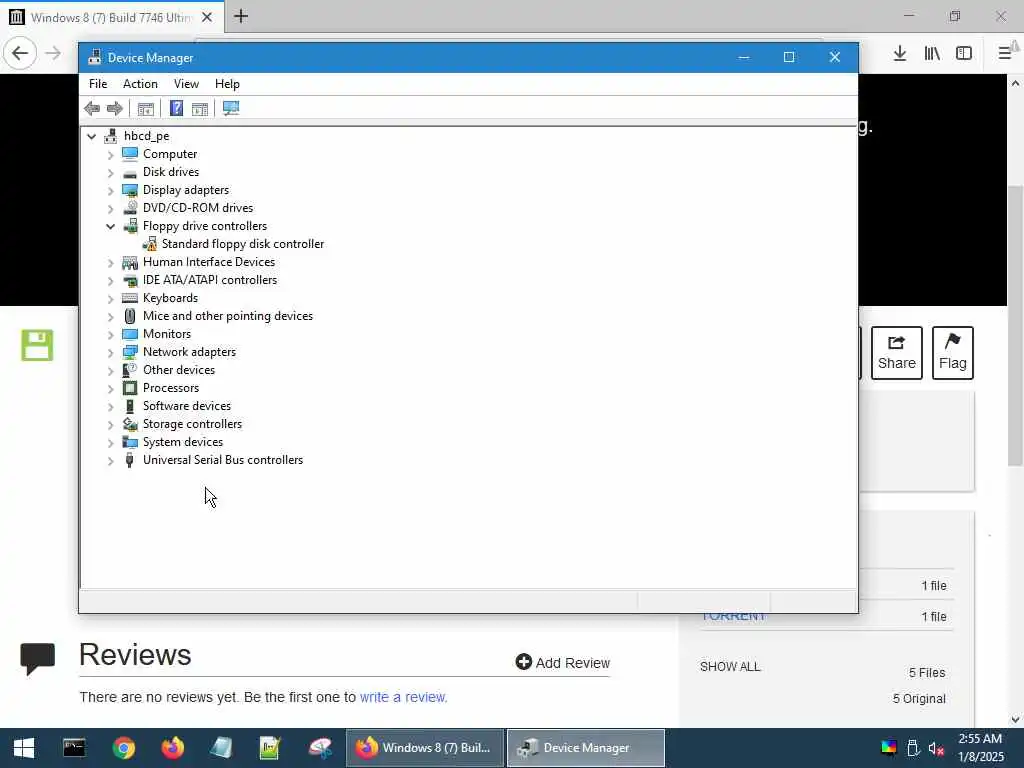The height and width of the screenshot is (768, 1024).
Task: Select the Human Interface Devices icon
Action: tap(130, 263)
